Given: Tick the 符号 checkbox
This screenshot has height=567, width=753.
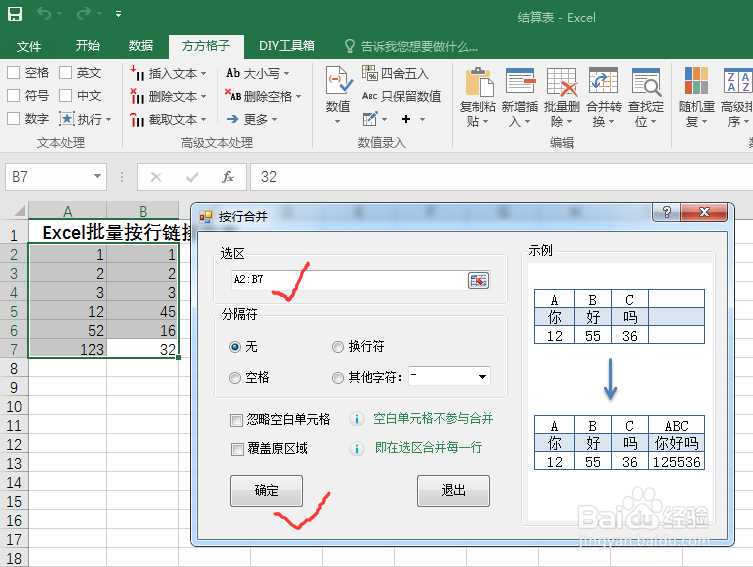Looking at the screenshot, I should tap(13, 96).
